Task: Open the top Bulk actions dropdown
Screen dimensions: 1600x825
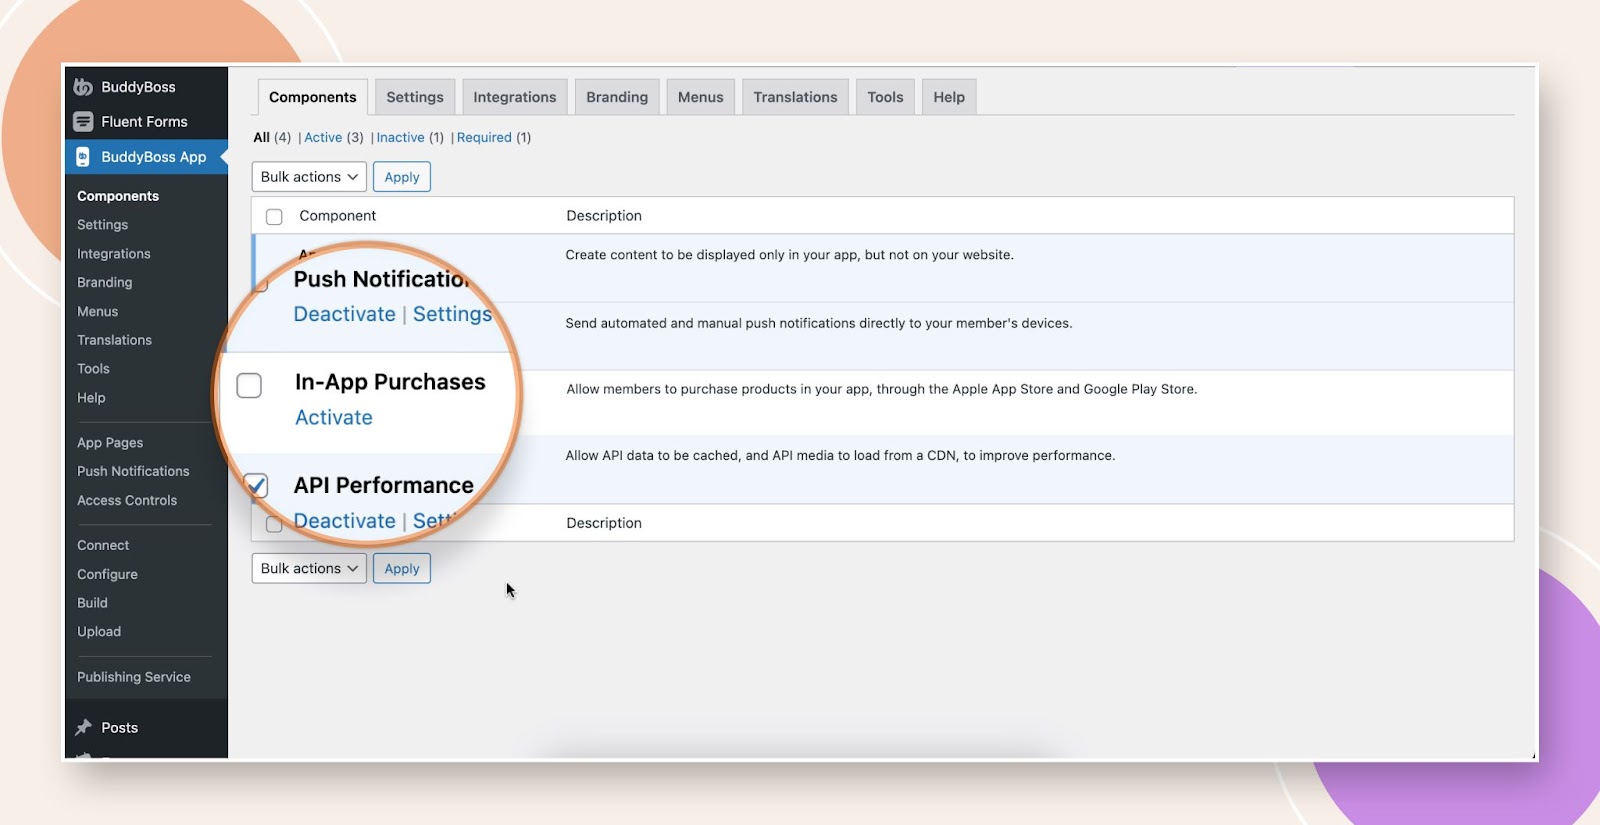Action: tap(309, 177)
